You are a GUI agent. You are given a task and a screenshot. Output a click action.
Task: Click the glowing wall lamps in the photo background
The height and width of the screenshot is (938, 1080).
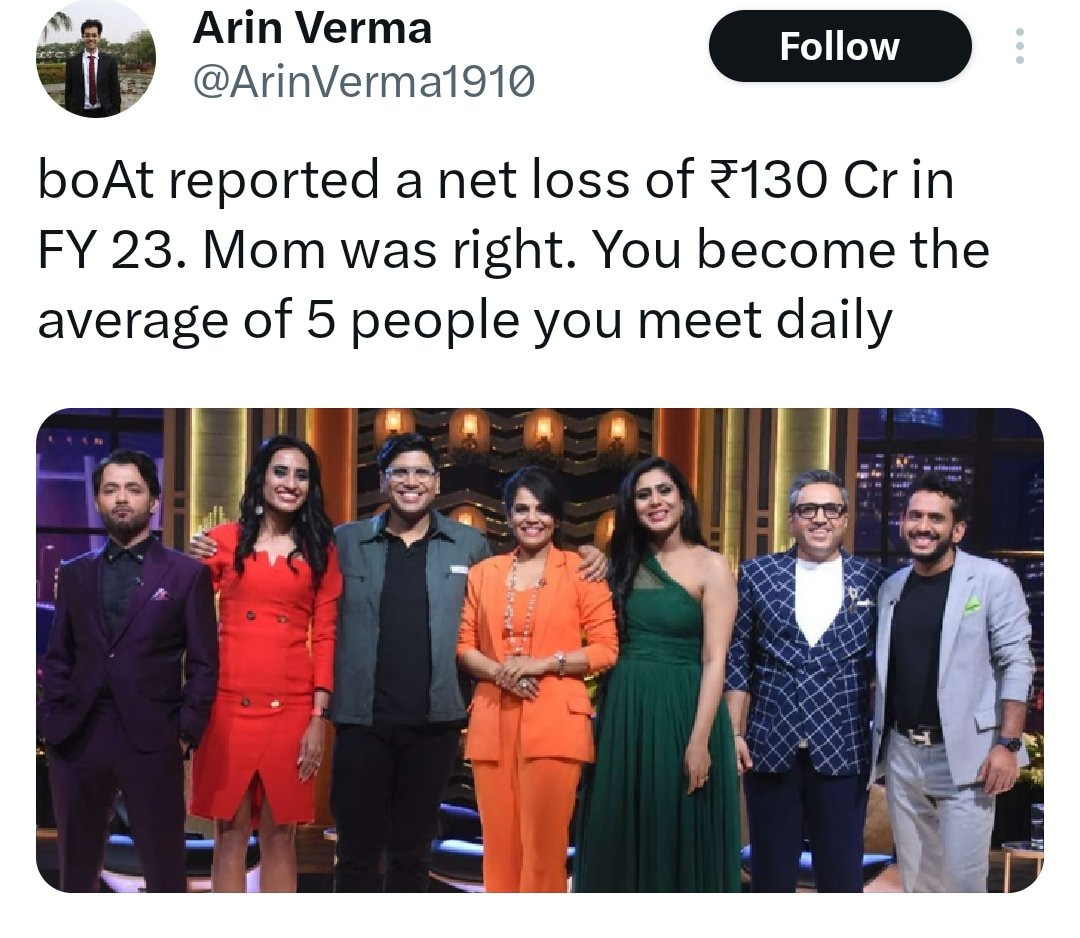[x=506, y=428]
